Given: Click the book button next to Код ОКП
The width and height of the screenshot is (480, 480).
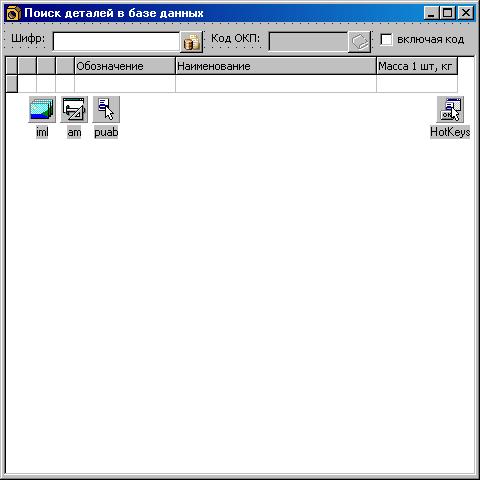Looking at the screenshot, I should 359,42.
